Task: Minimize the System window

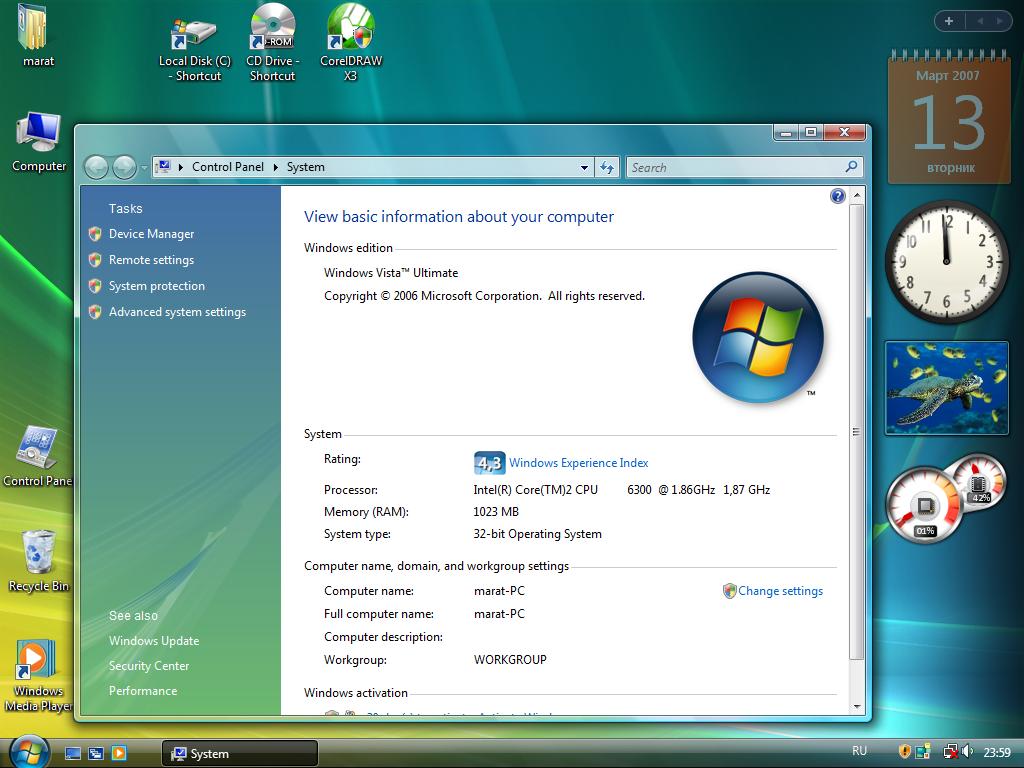Action: (x=786, y=133)
